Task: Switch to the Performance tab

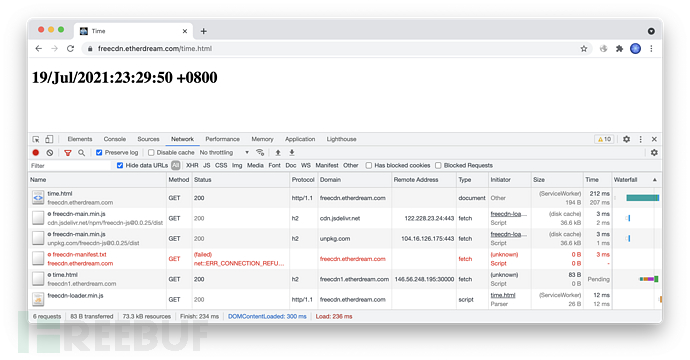Action: click(222, 139)
